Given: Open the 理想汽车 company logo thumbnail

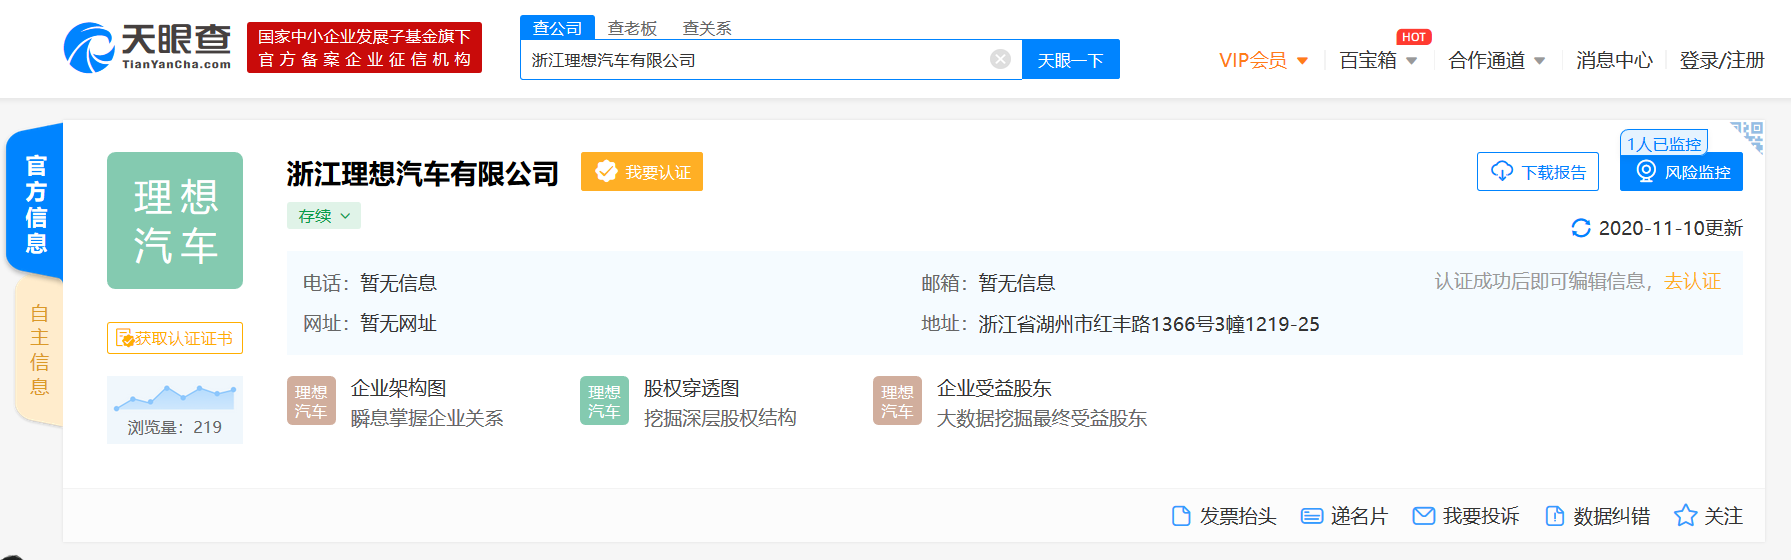Looking at the screenshot, I should coord(175,220).
